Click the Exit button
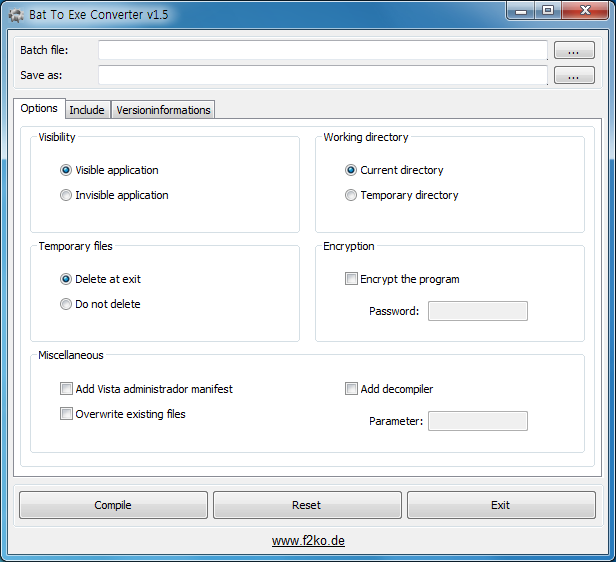The height and width of the screenshot is (562, 616). pos(501,505)
